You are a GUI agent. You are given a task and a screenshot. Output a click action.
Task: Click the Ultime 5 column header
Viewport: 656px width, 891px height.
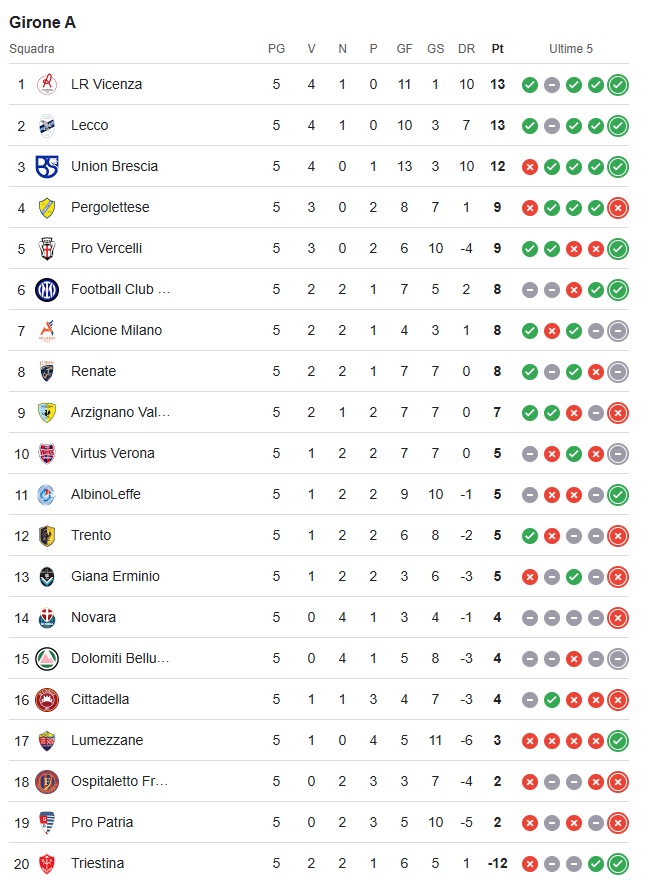click(x=571, y=49)
